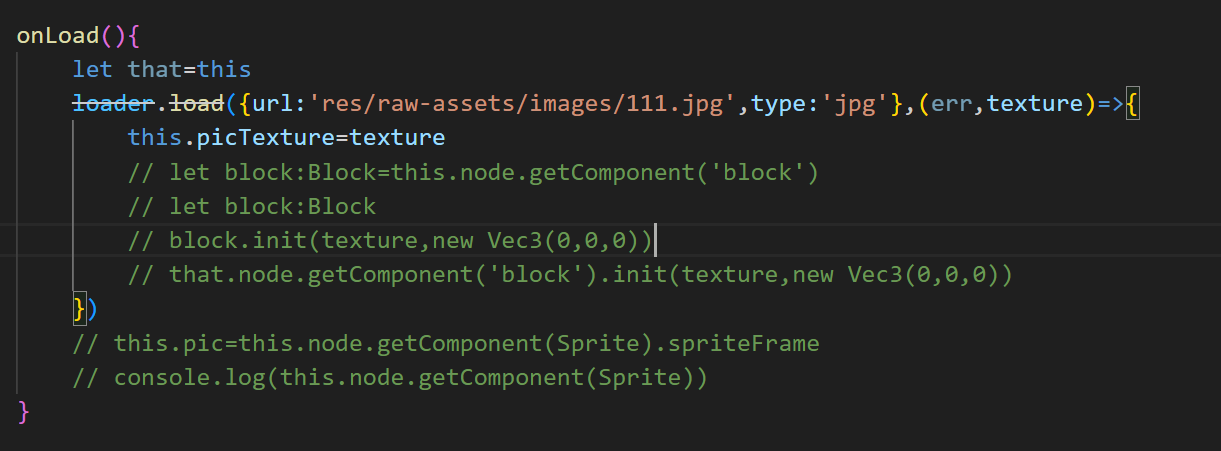Click the 'type' property key
Screen dimensions: 1221x451
(x=778, y=102)
